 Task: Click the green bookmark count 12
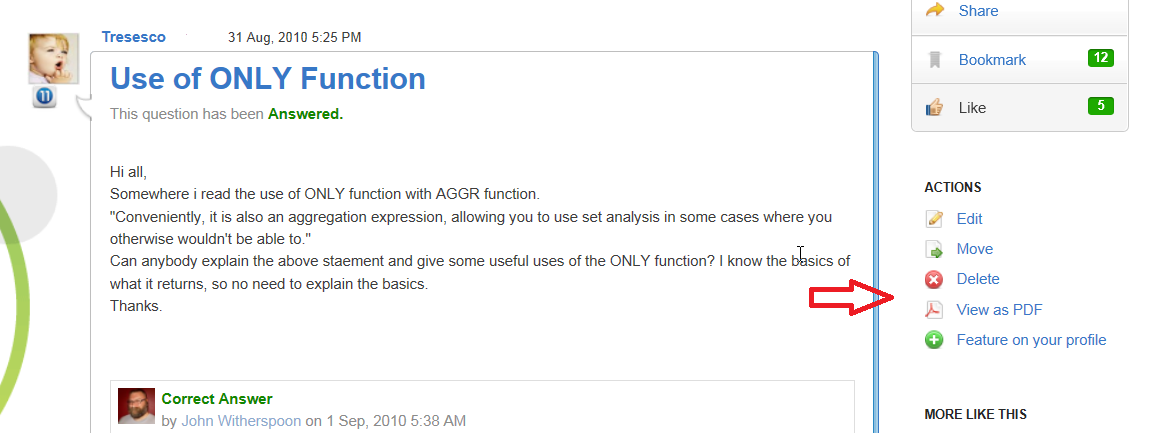1101,57
